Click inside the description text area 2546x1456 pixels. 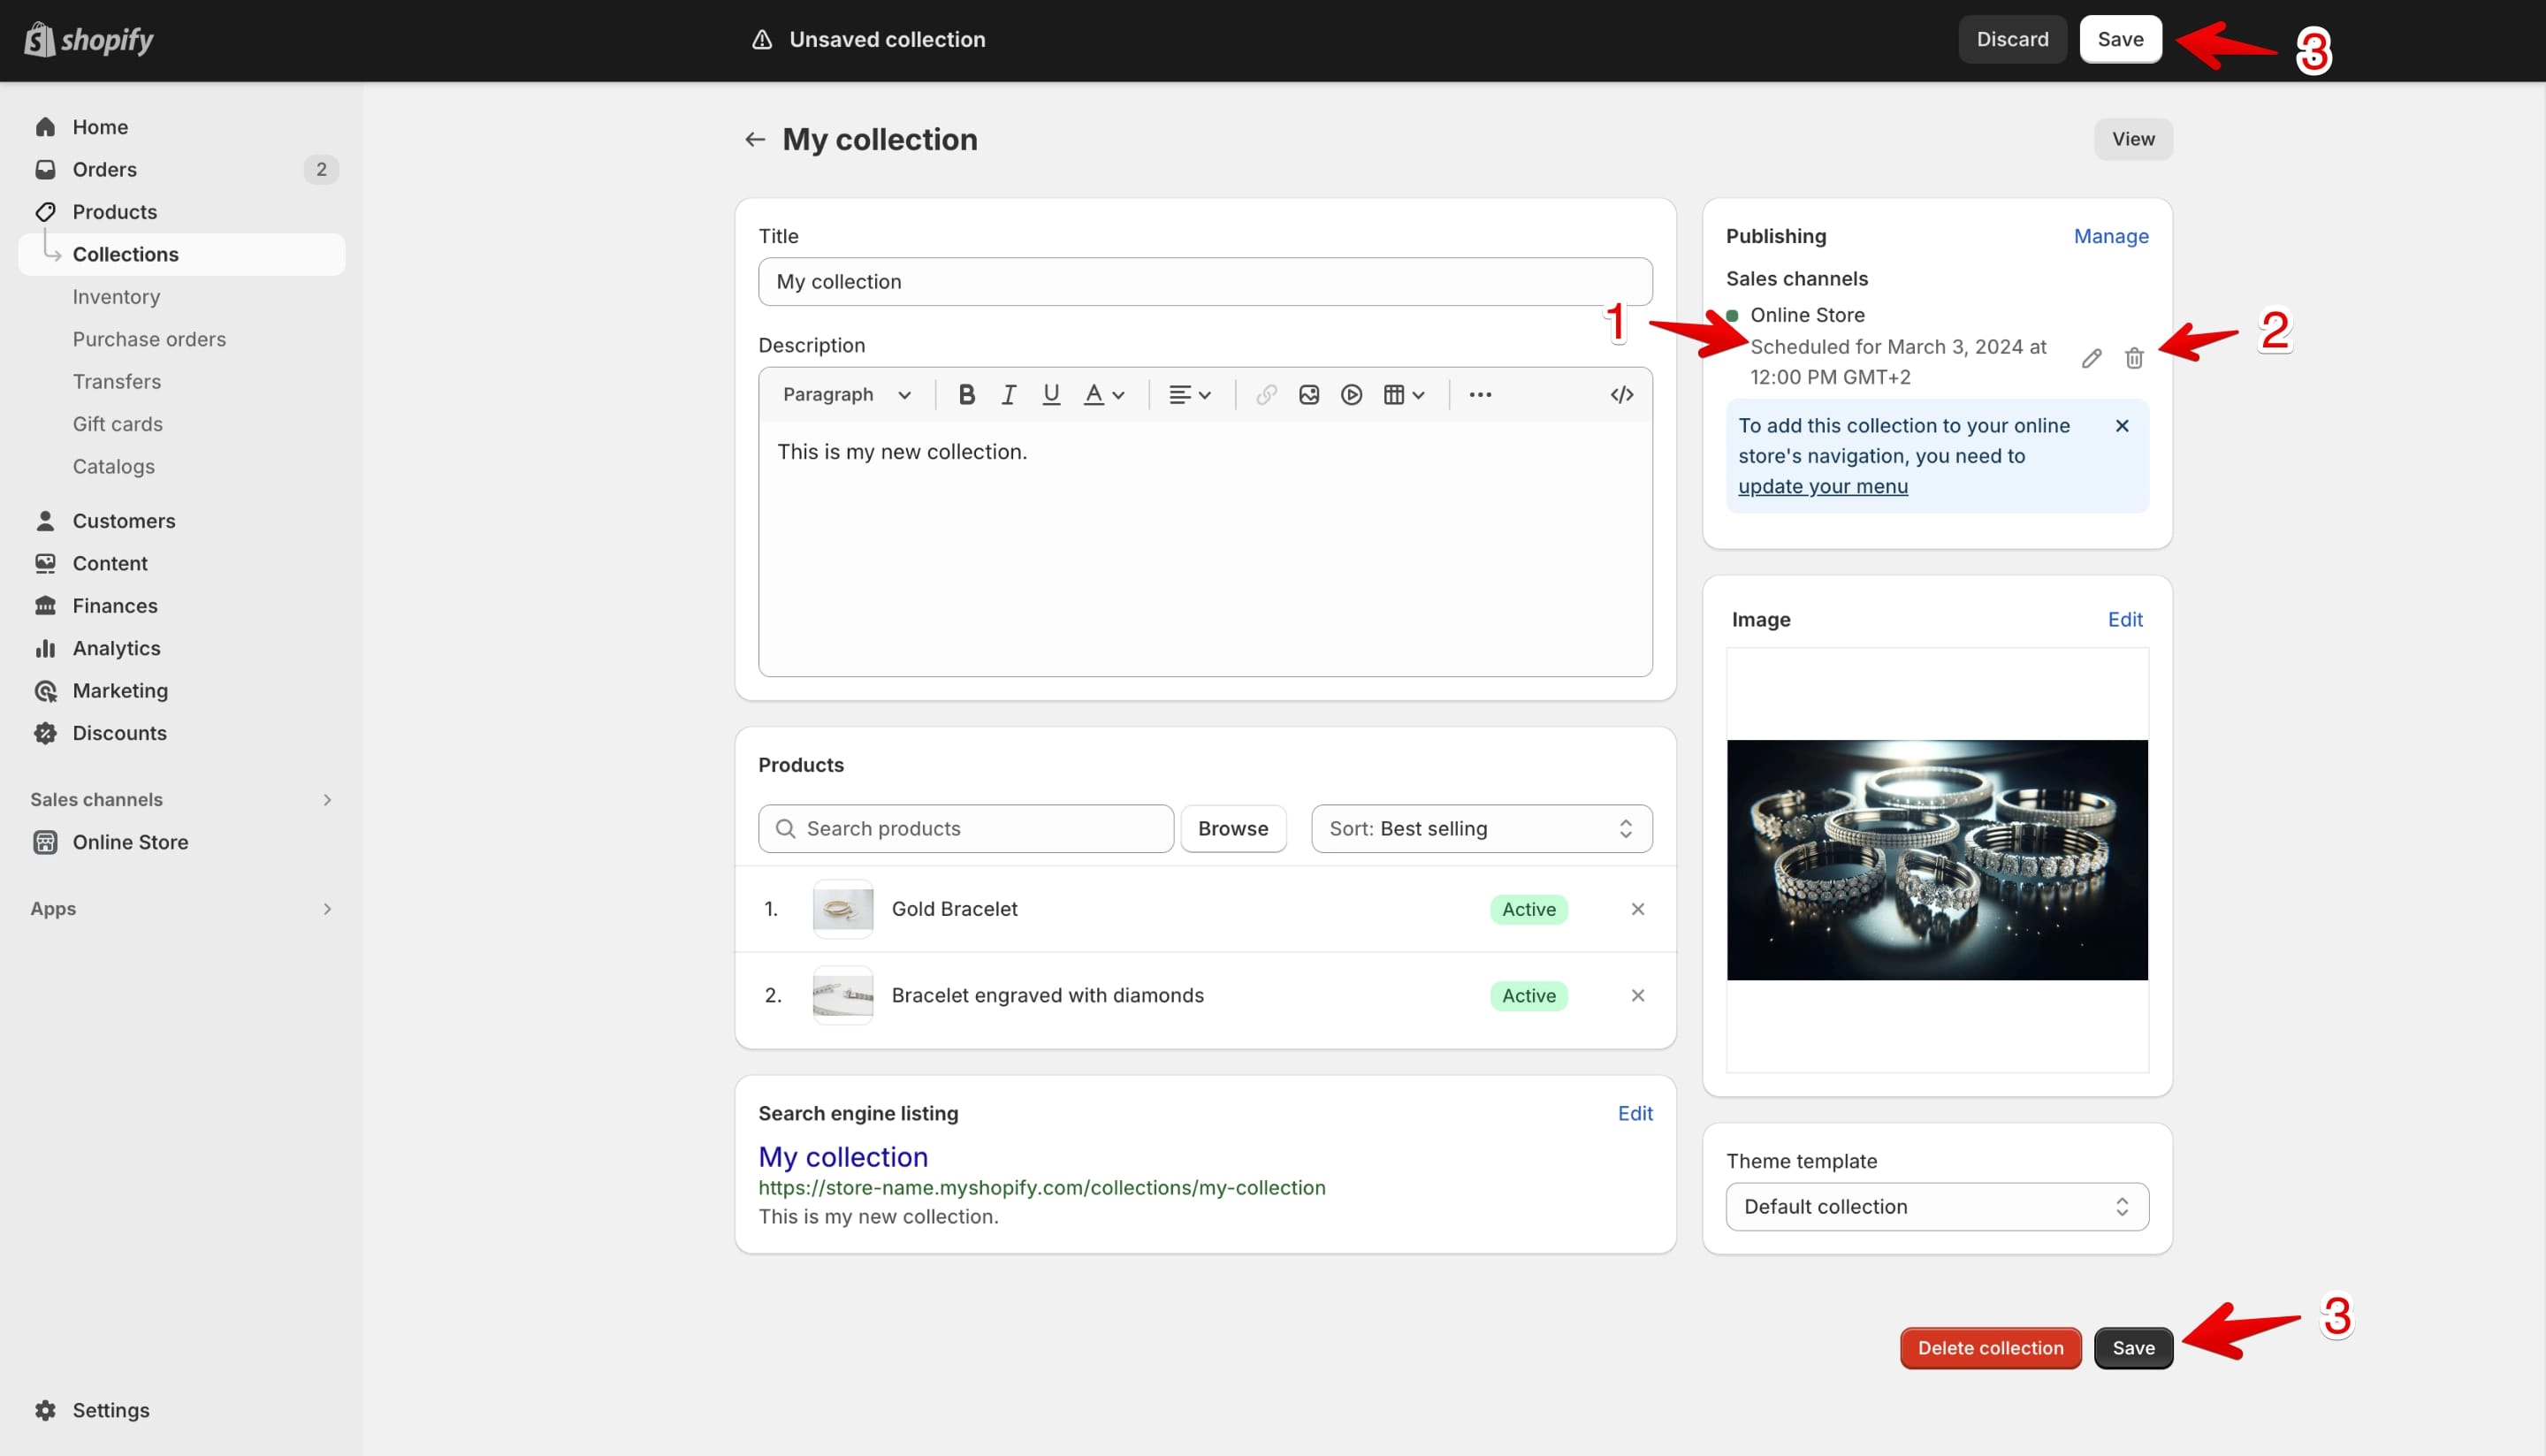click(1205, 549)
